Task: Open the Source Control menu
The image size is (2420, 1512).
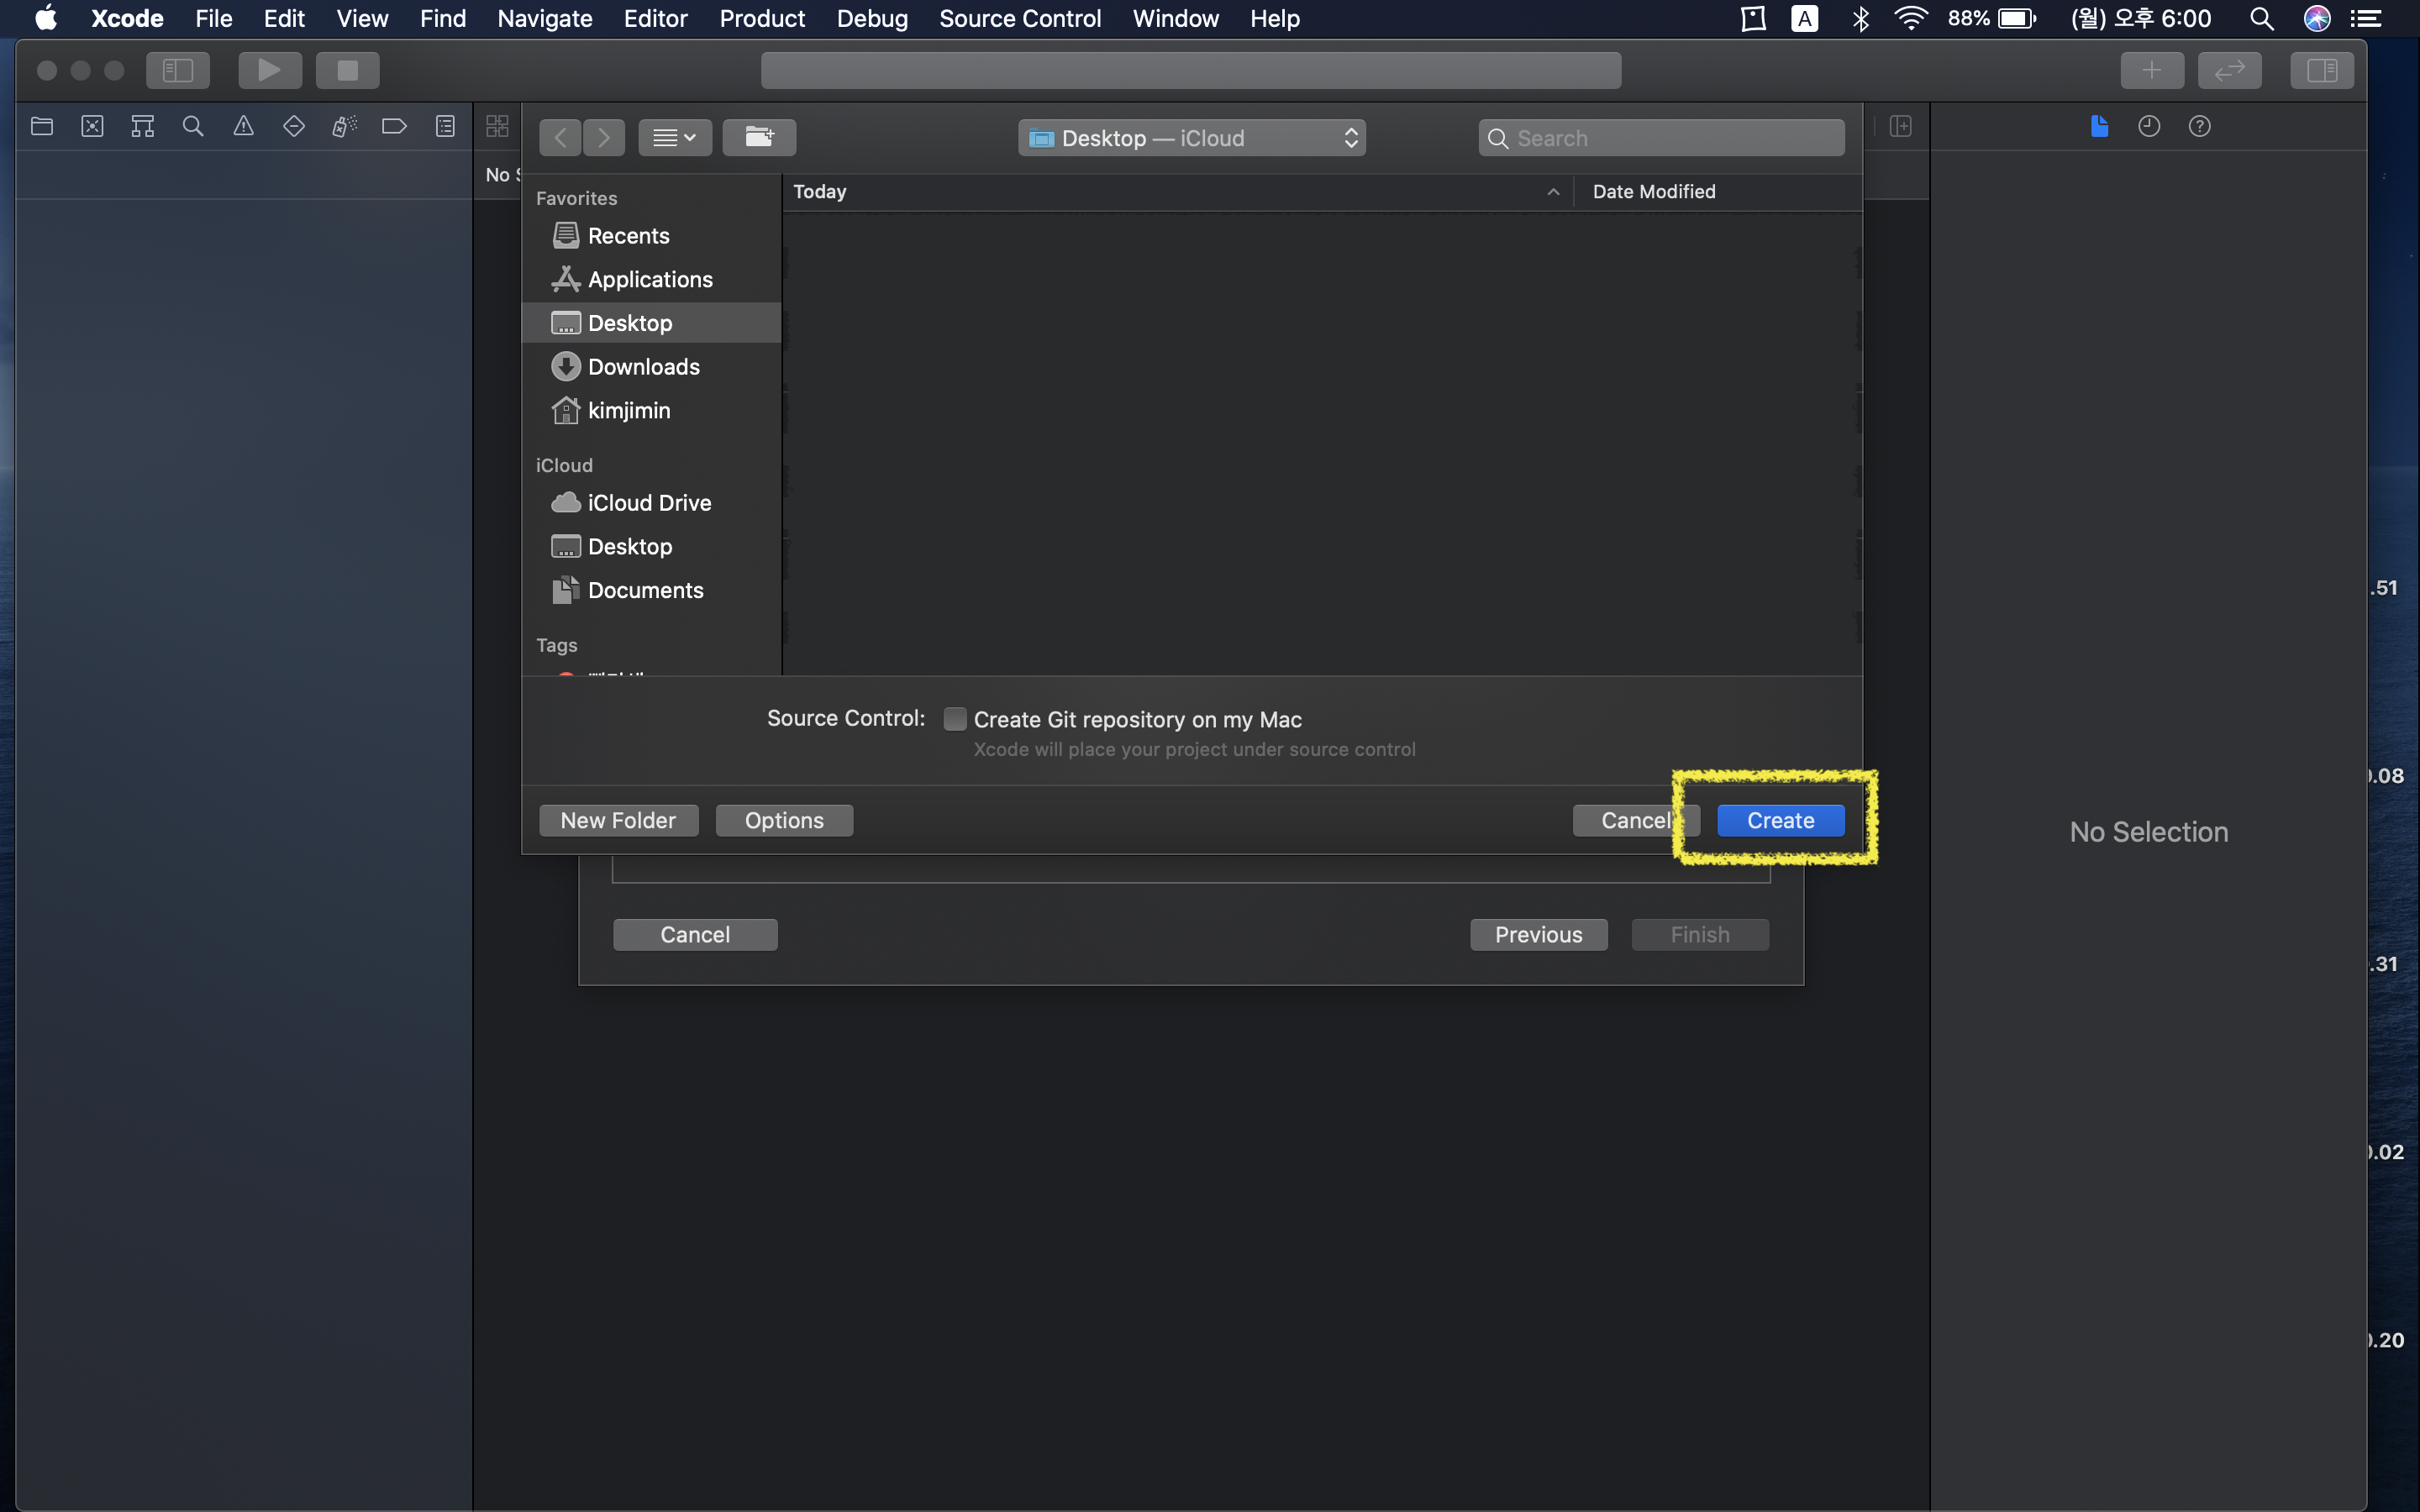Action: 1020,18
